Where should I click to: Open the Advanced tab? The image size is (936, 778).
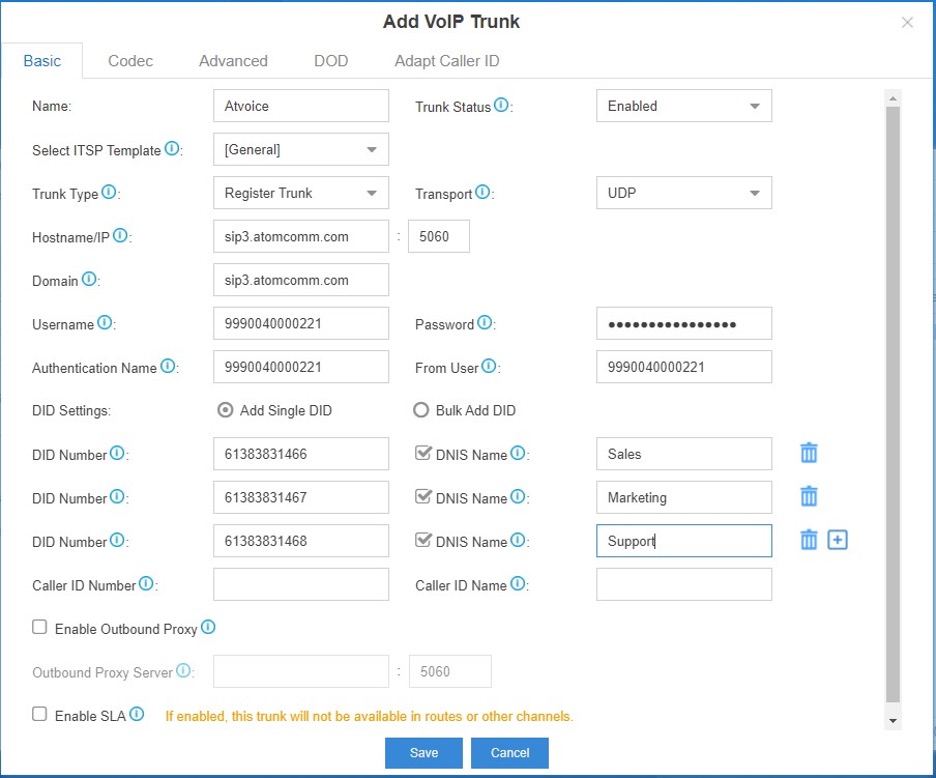click(x=233, y=61)
